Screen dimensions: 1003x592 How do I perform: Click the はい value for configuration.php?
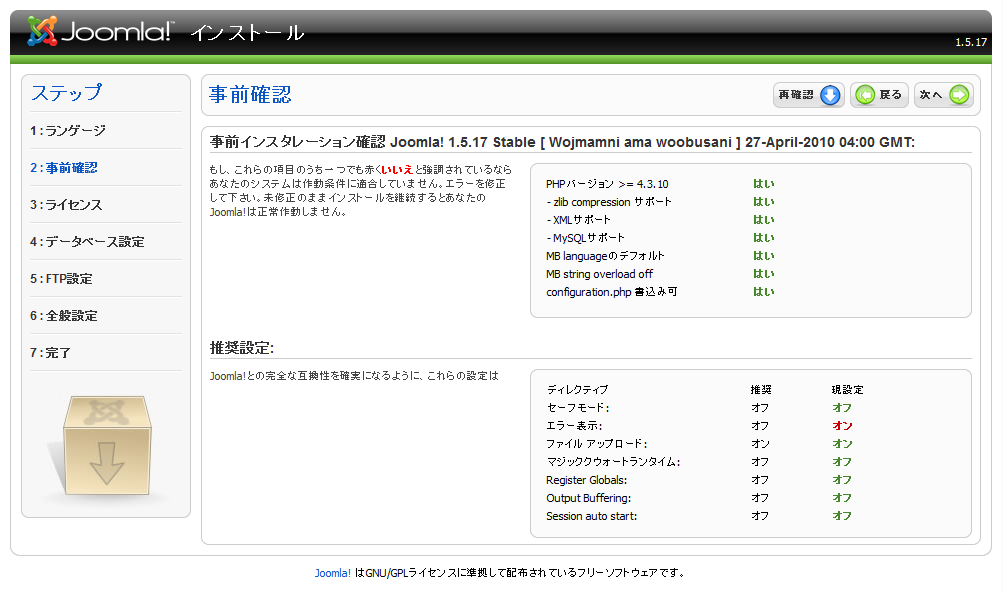(764, 292)
